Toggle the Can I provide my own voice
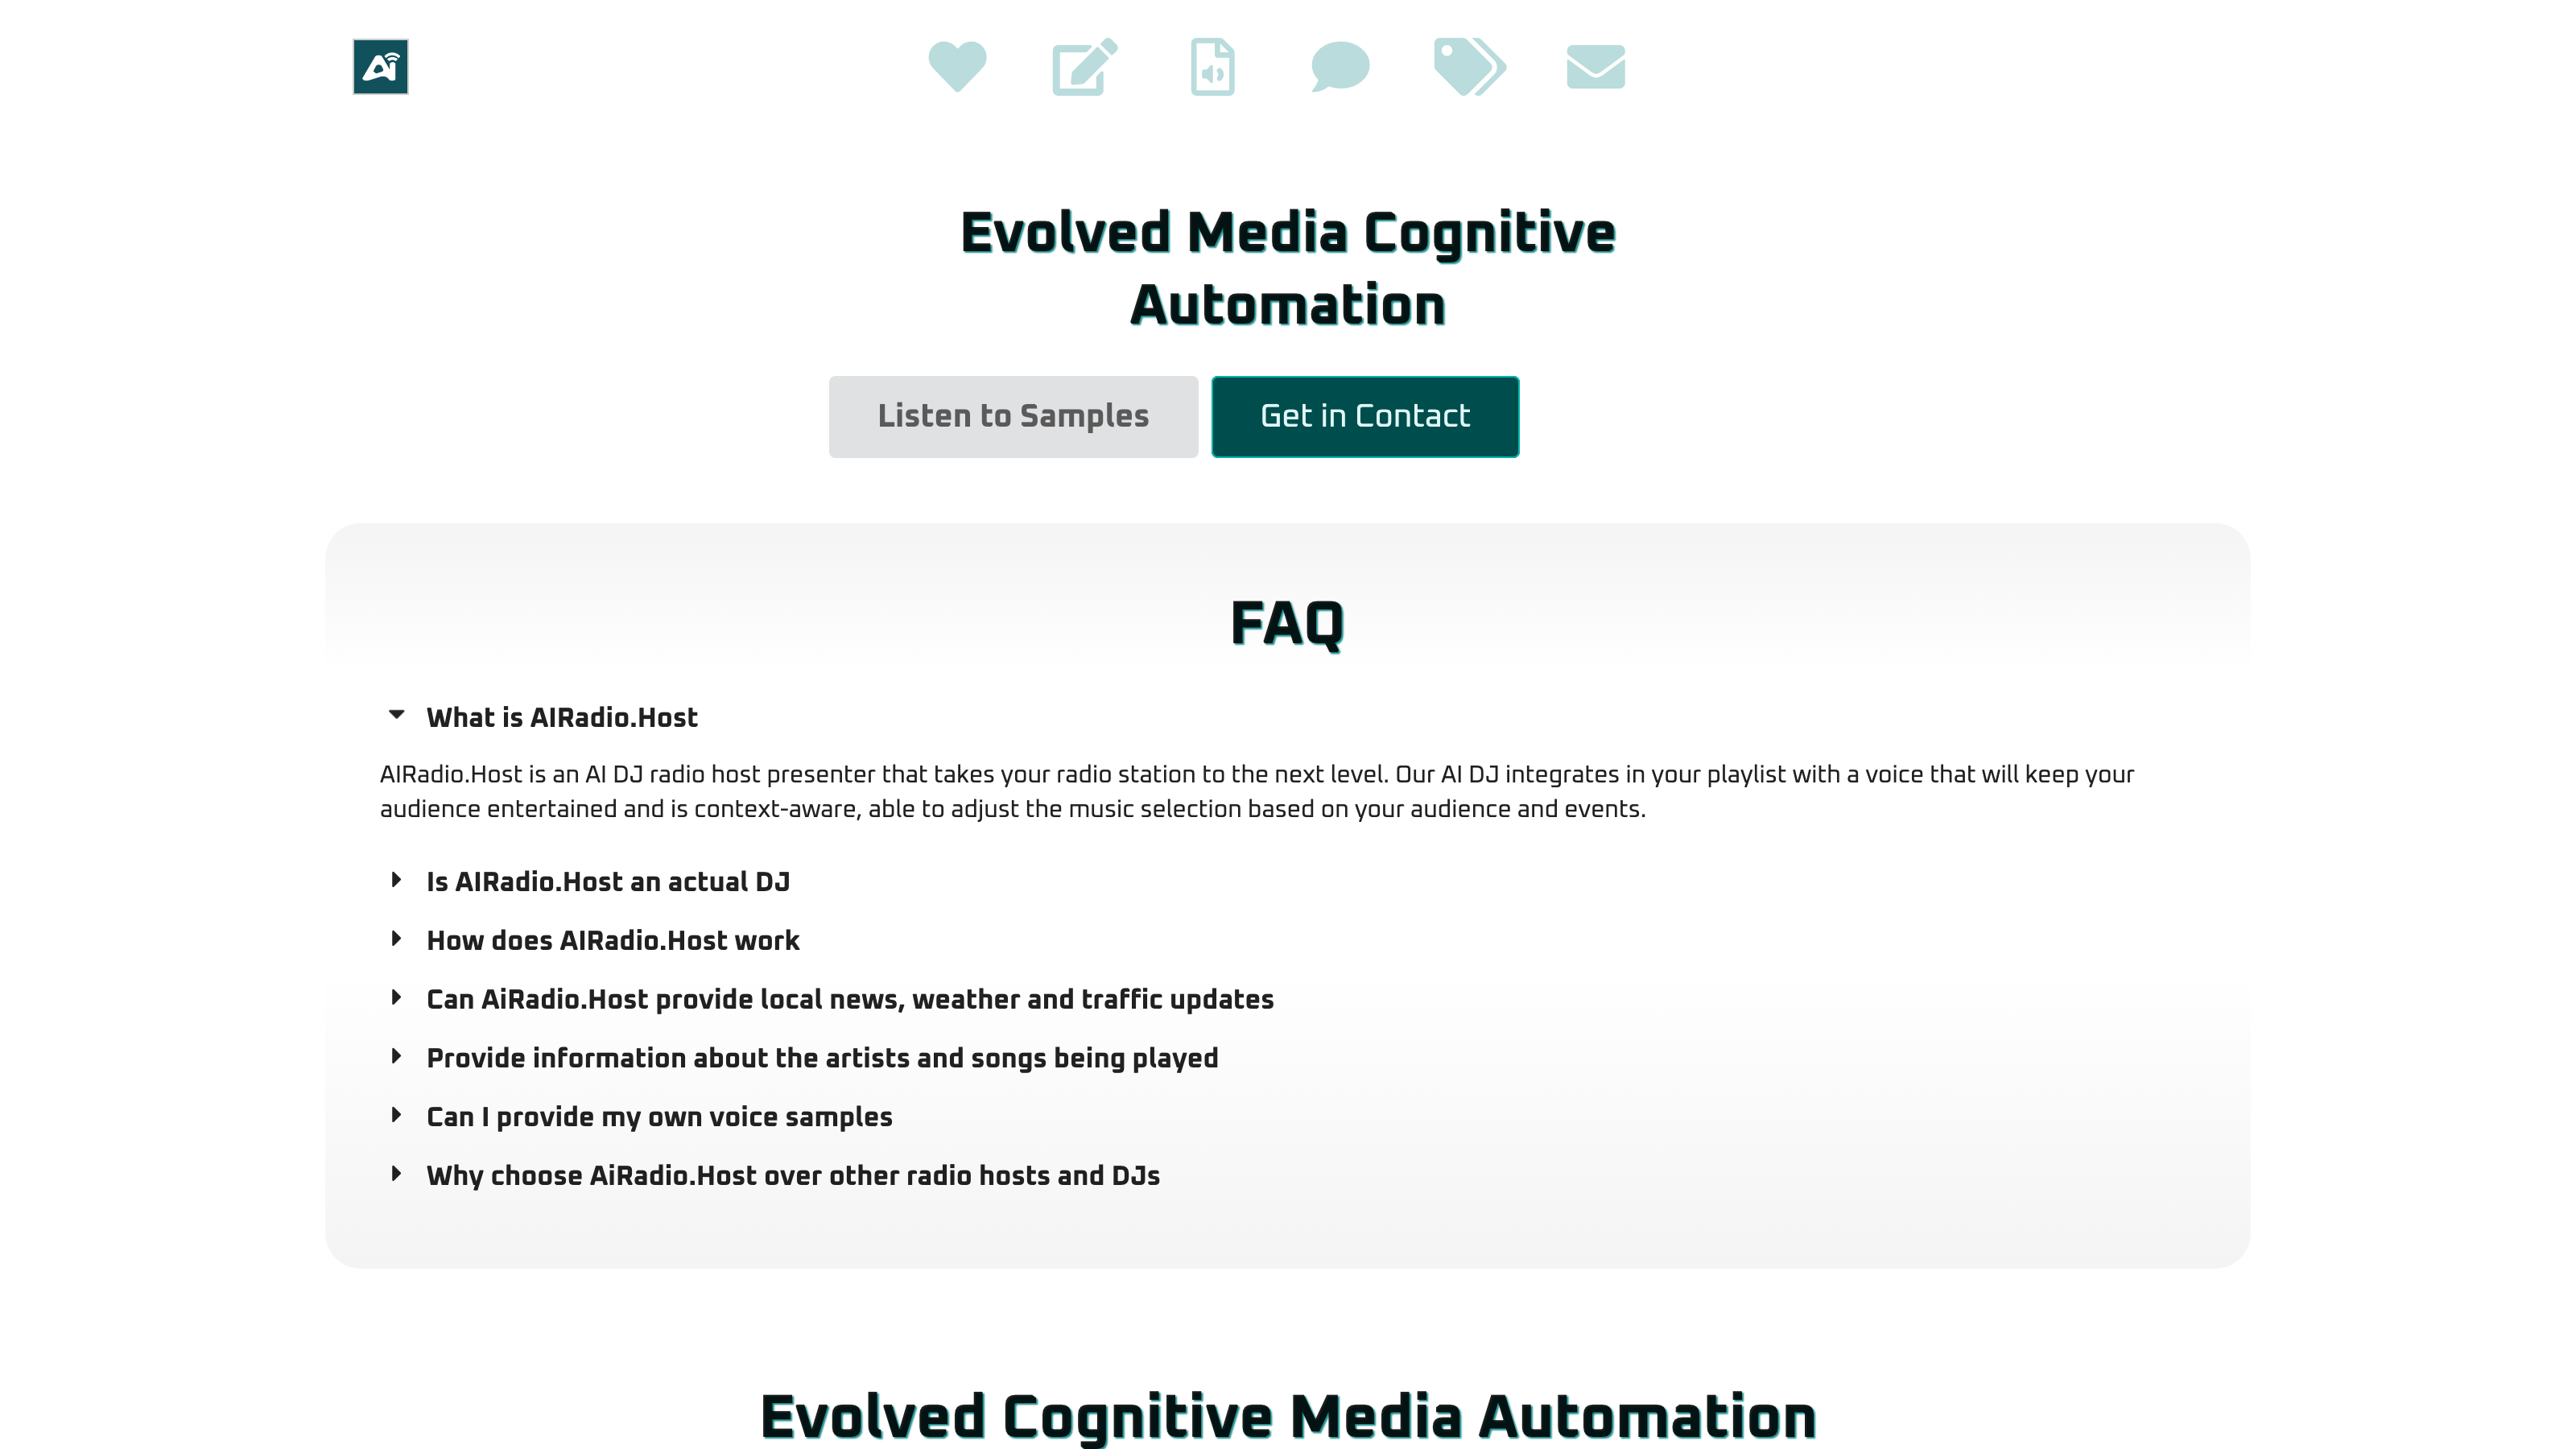Image resolution: width=2576 pixels, height=1449 pixels. click(x=660, y=1117)
